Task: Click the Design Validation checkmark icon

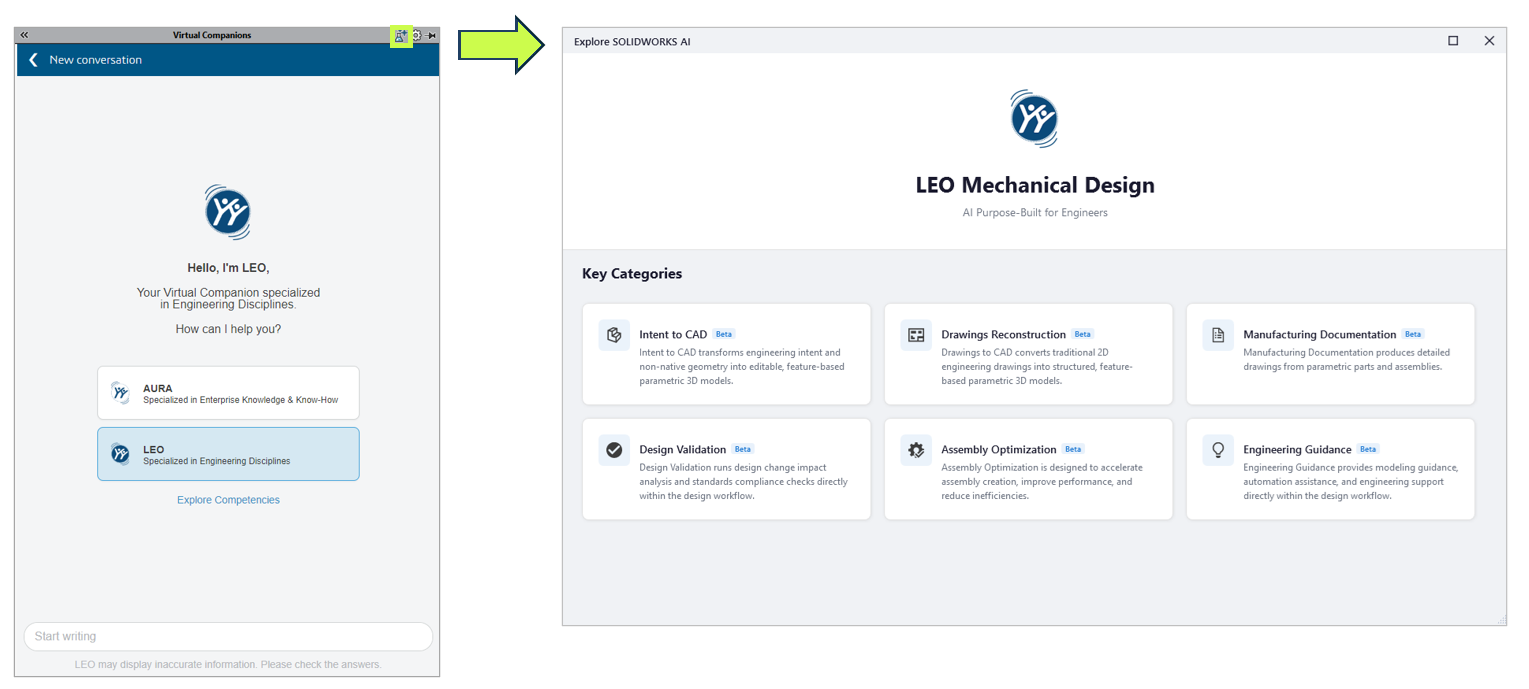Action: 614,450
